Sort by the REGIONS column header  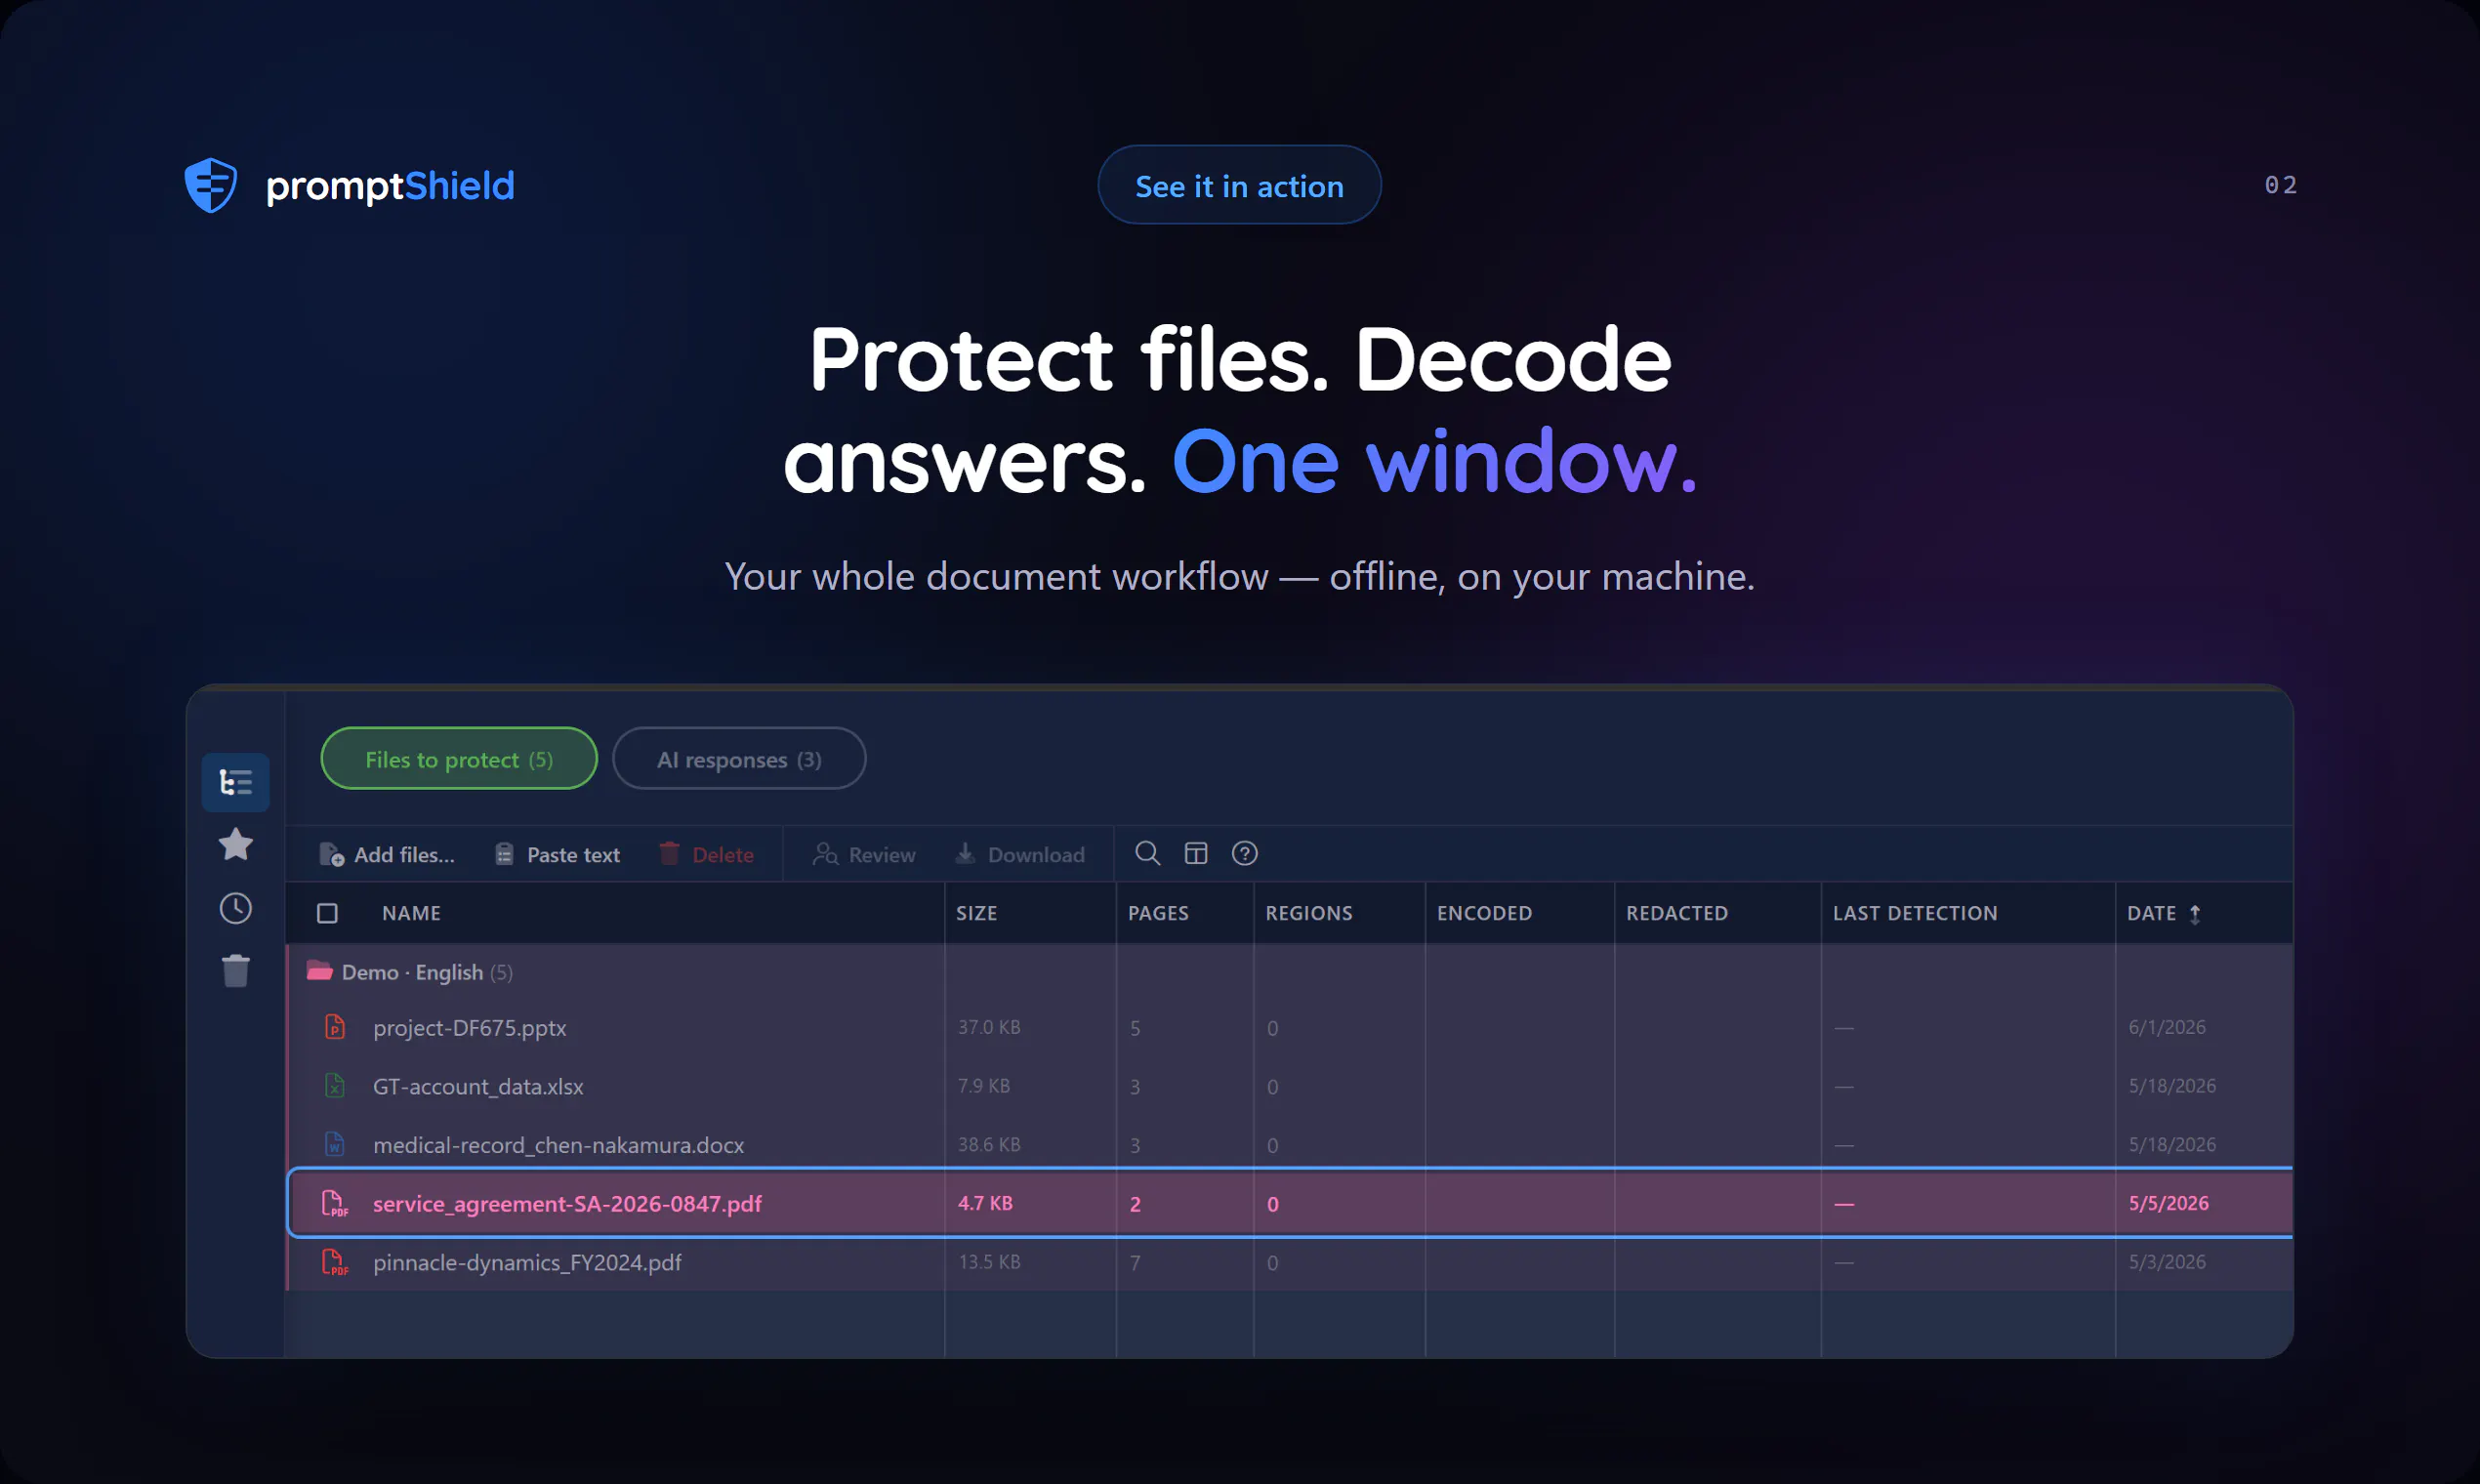1308,913
